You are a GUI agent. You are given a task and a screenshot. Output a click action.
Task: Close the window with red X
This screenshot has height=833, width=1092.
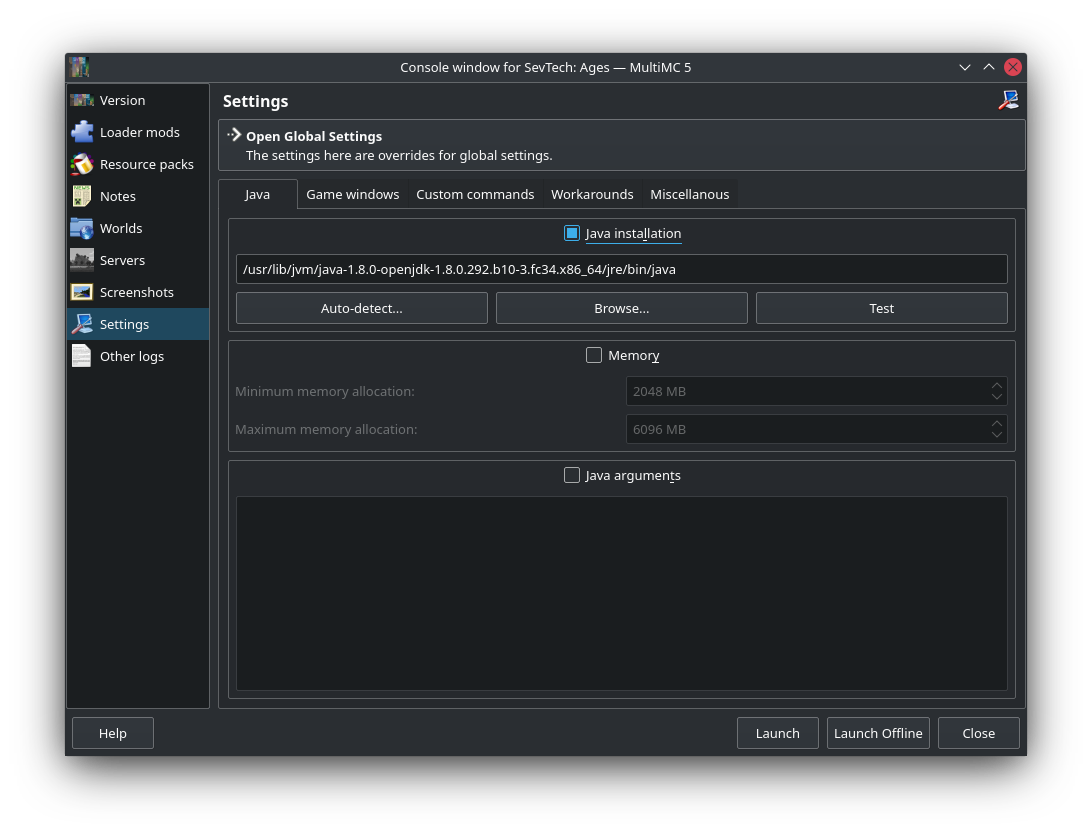[1013, 67]
